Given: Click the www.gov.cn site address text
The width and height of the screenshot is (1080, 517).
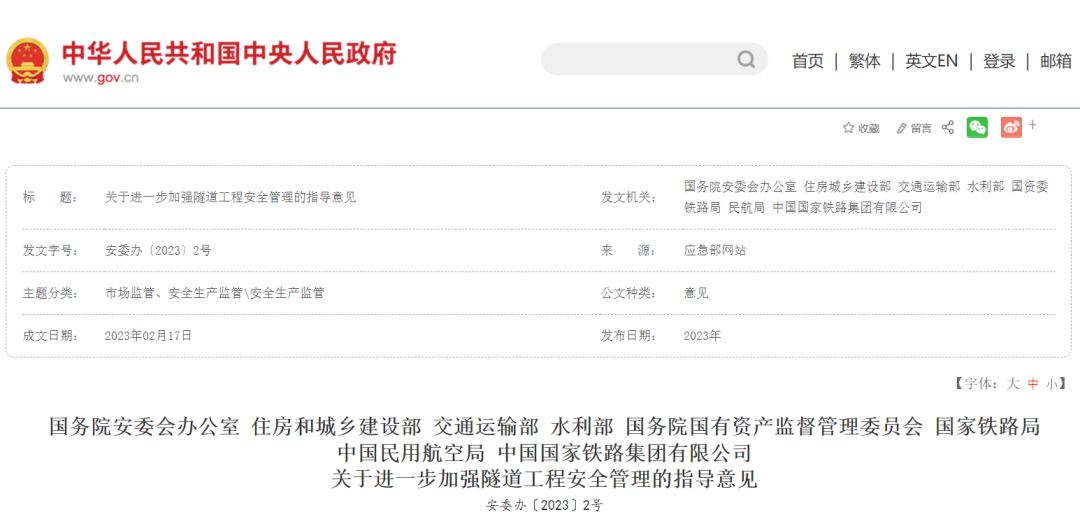Looking at the screenshot, I should coord(100,79).
